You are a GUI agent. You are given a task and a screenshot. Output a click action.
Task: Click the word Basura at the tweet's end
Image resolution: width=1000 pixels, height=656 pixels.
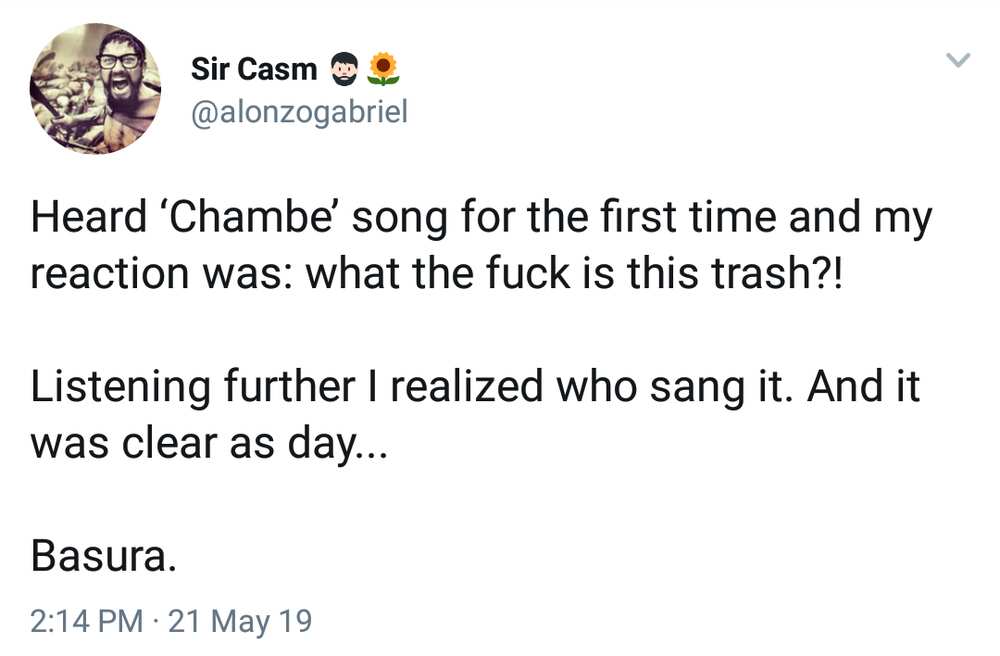103,555
